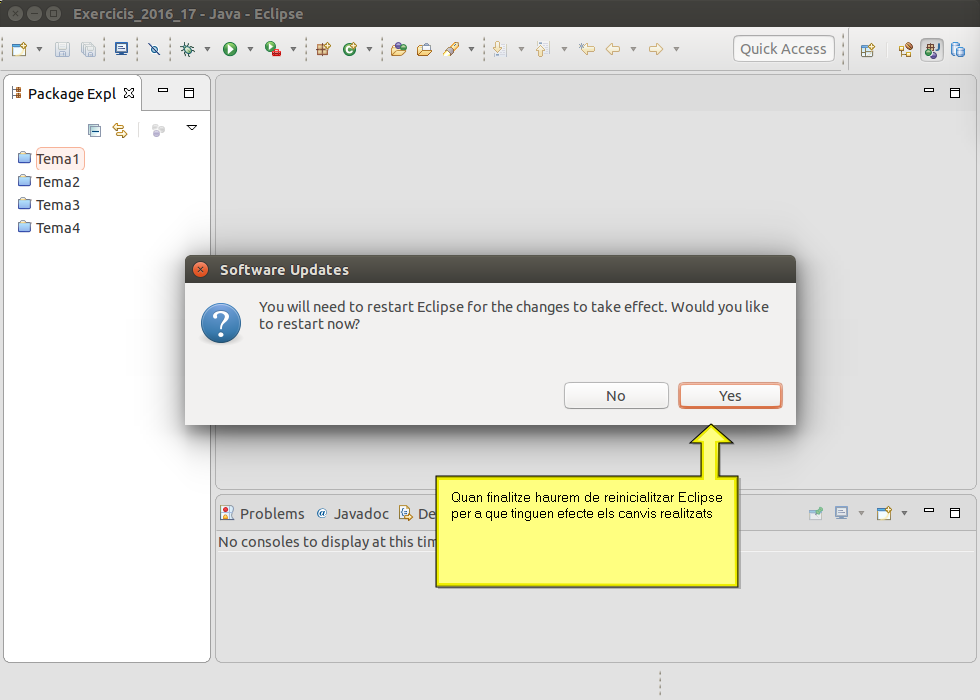
Task: Open the Debug configurations dropdown arrow
Action: (x=207, y=49)
